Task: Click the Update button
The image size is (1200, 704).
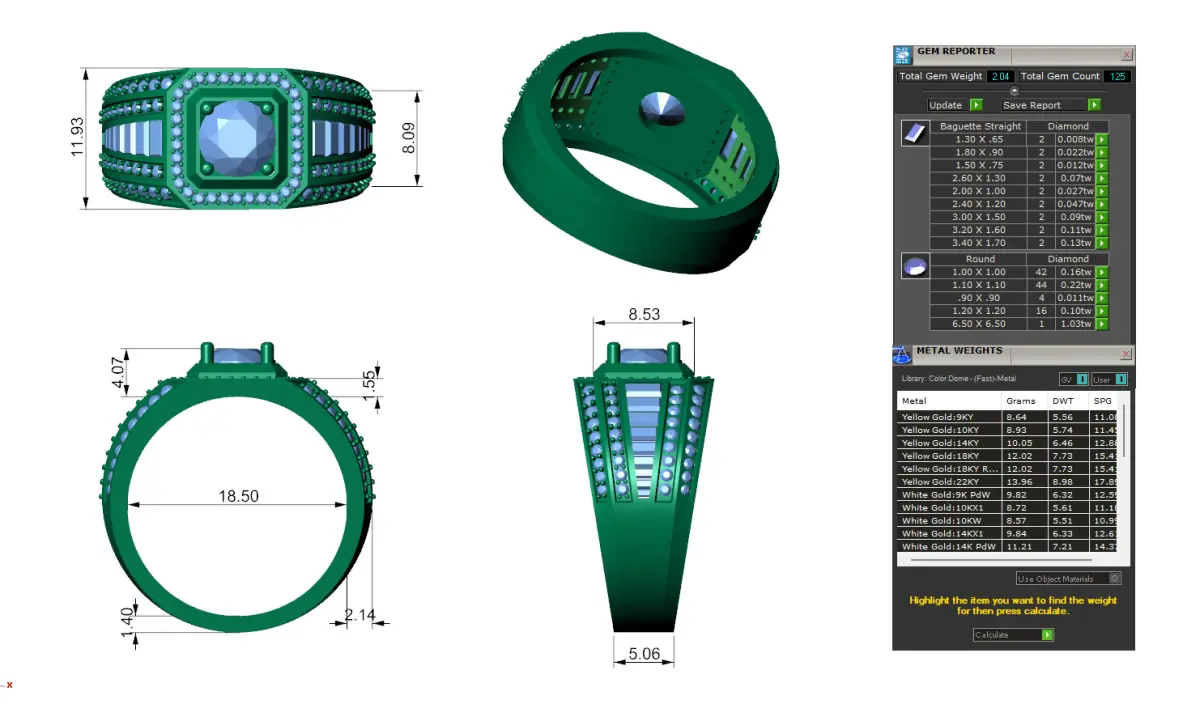Action: [x=954, y=105]
